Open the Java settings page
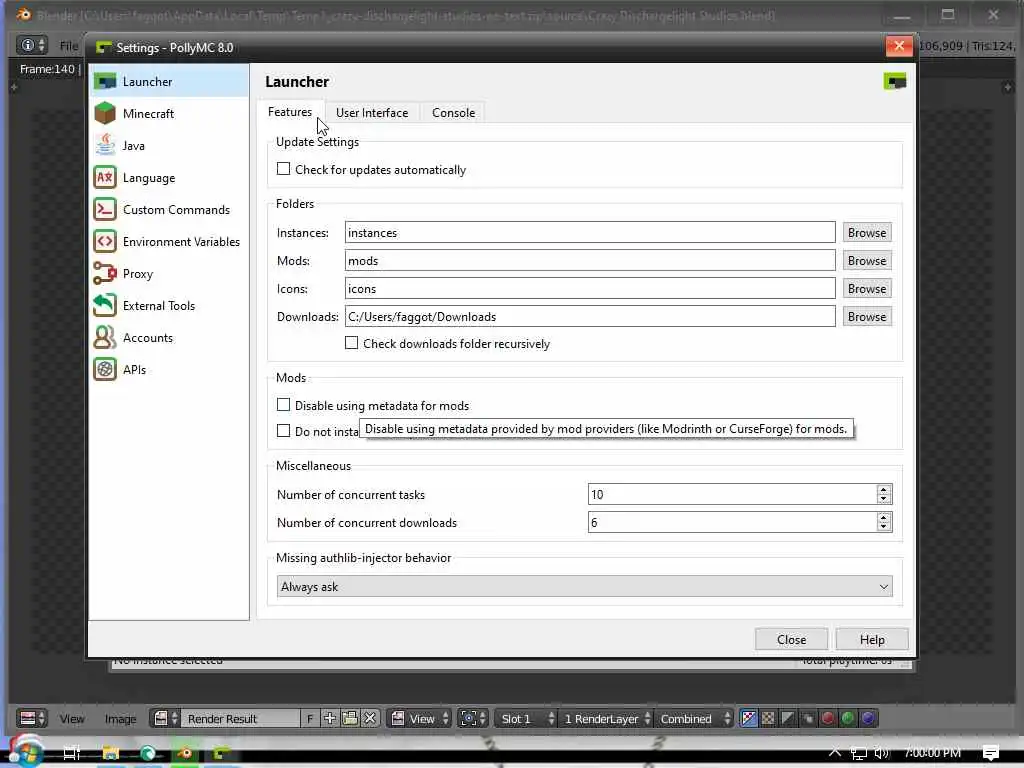 [168, 146]
